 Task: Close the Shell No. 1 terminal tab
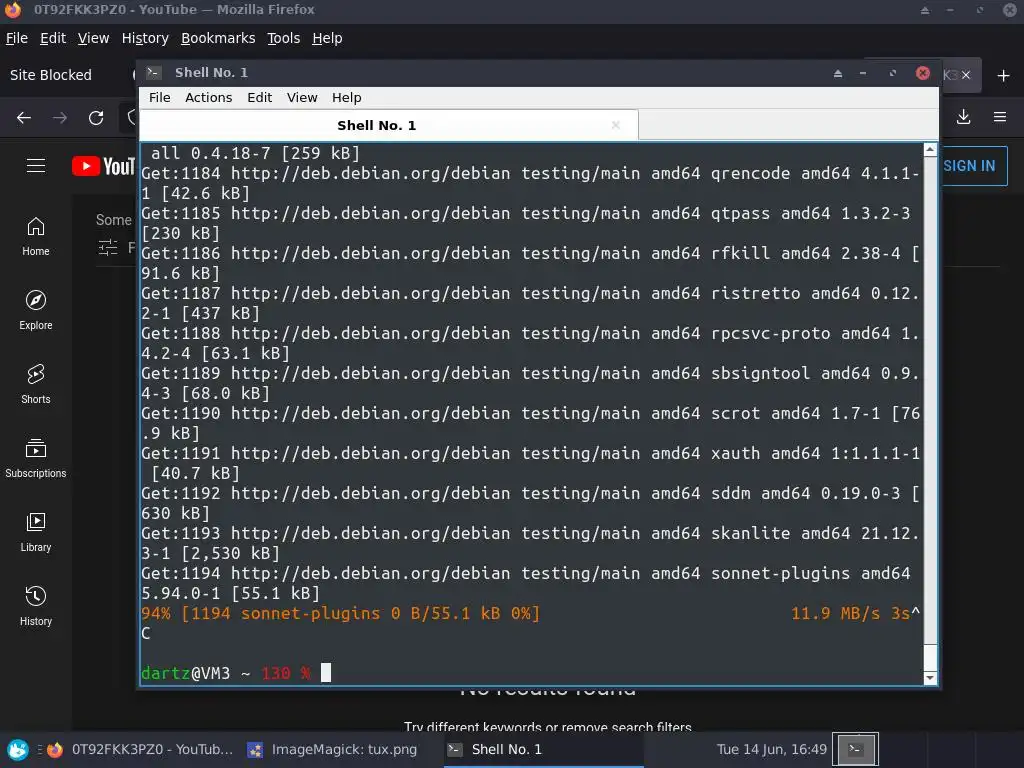615,125
